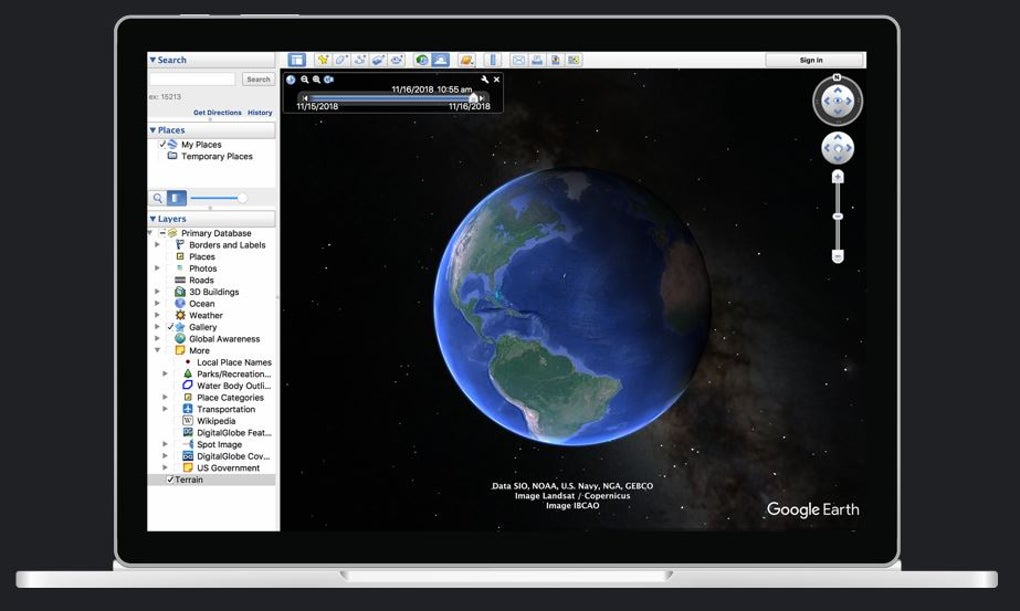Click the clock icon in time slider
The image size is (1020, 611).
[x=291, y=79]
